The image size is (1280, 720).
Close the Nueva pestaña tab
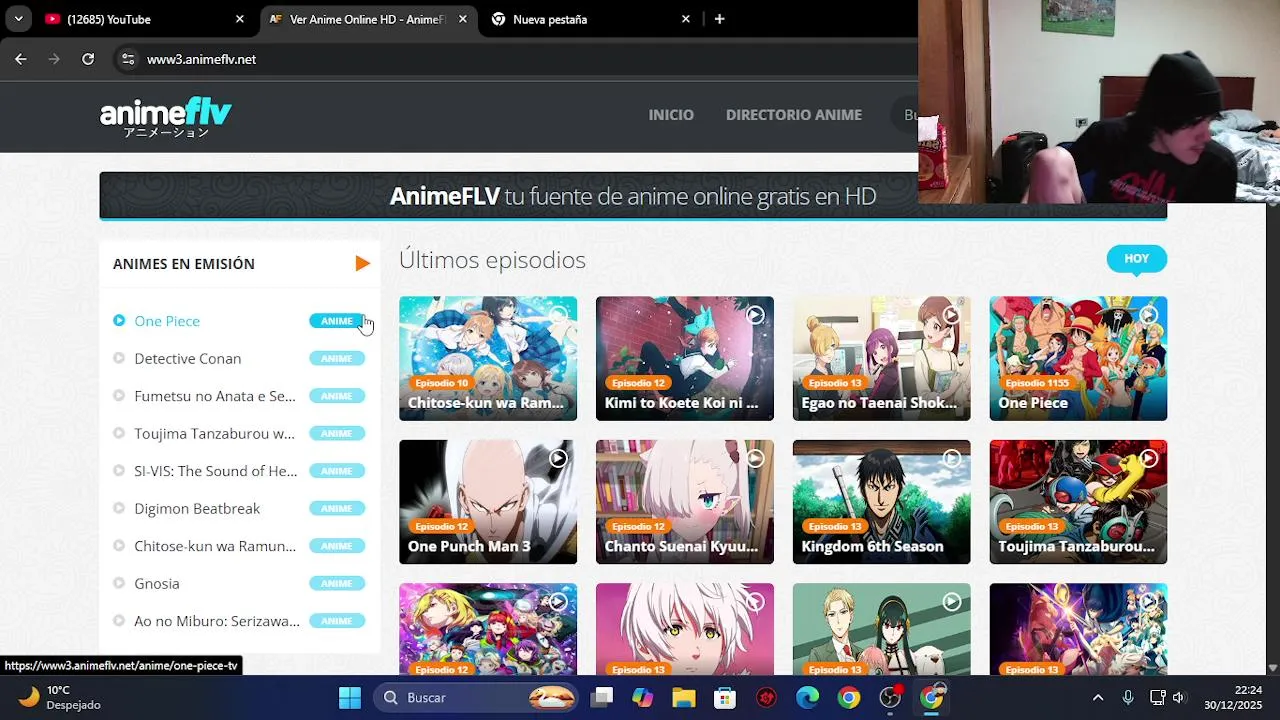pyautogui.click(x=685, y=19)
